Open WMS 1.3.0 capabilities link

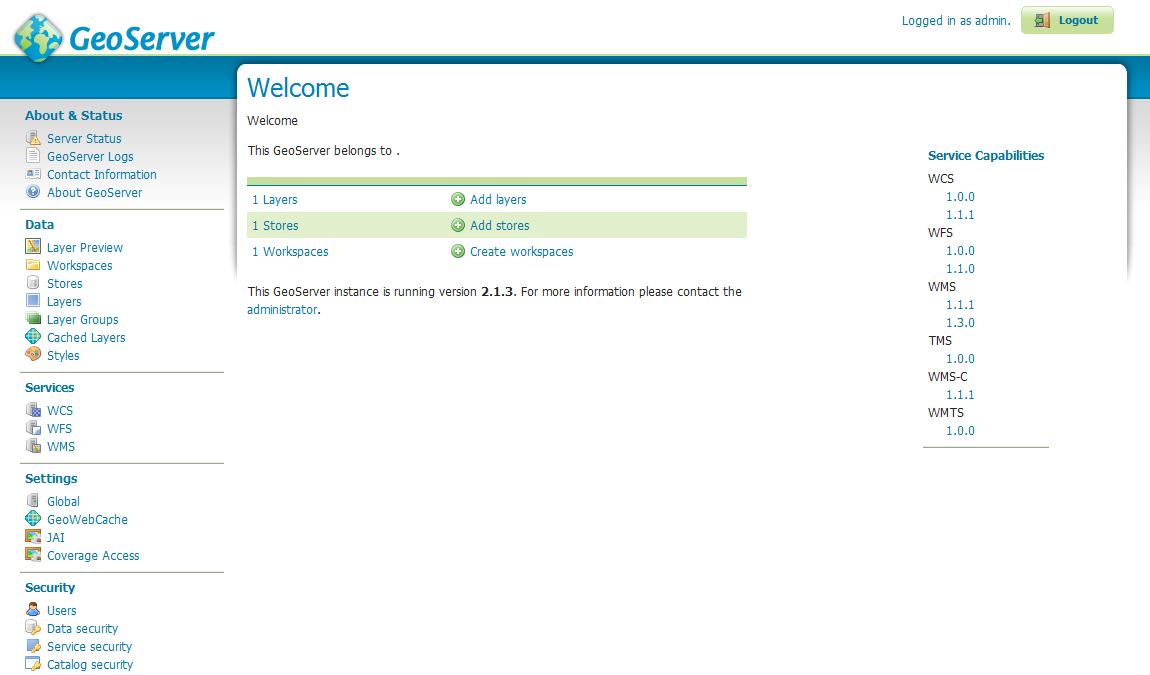pyautogui.click(x=960, y=323)
